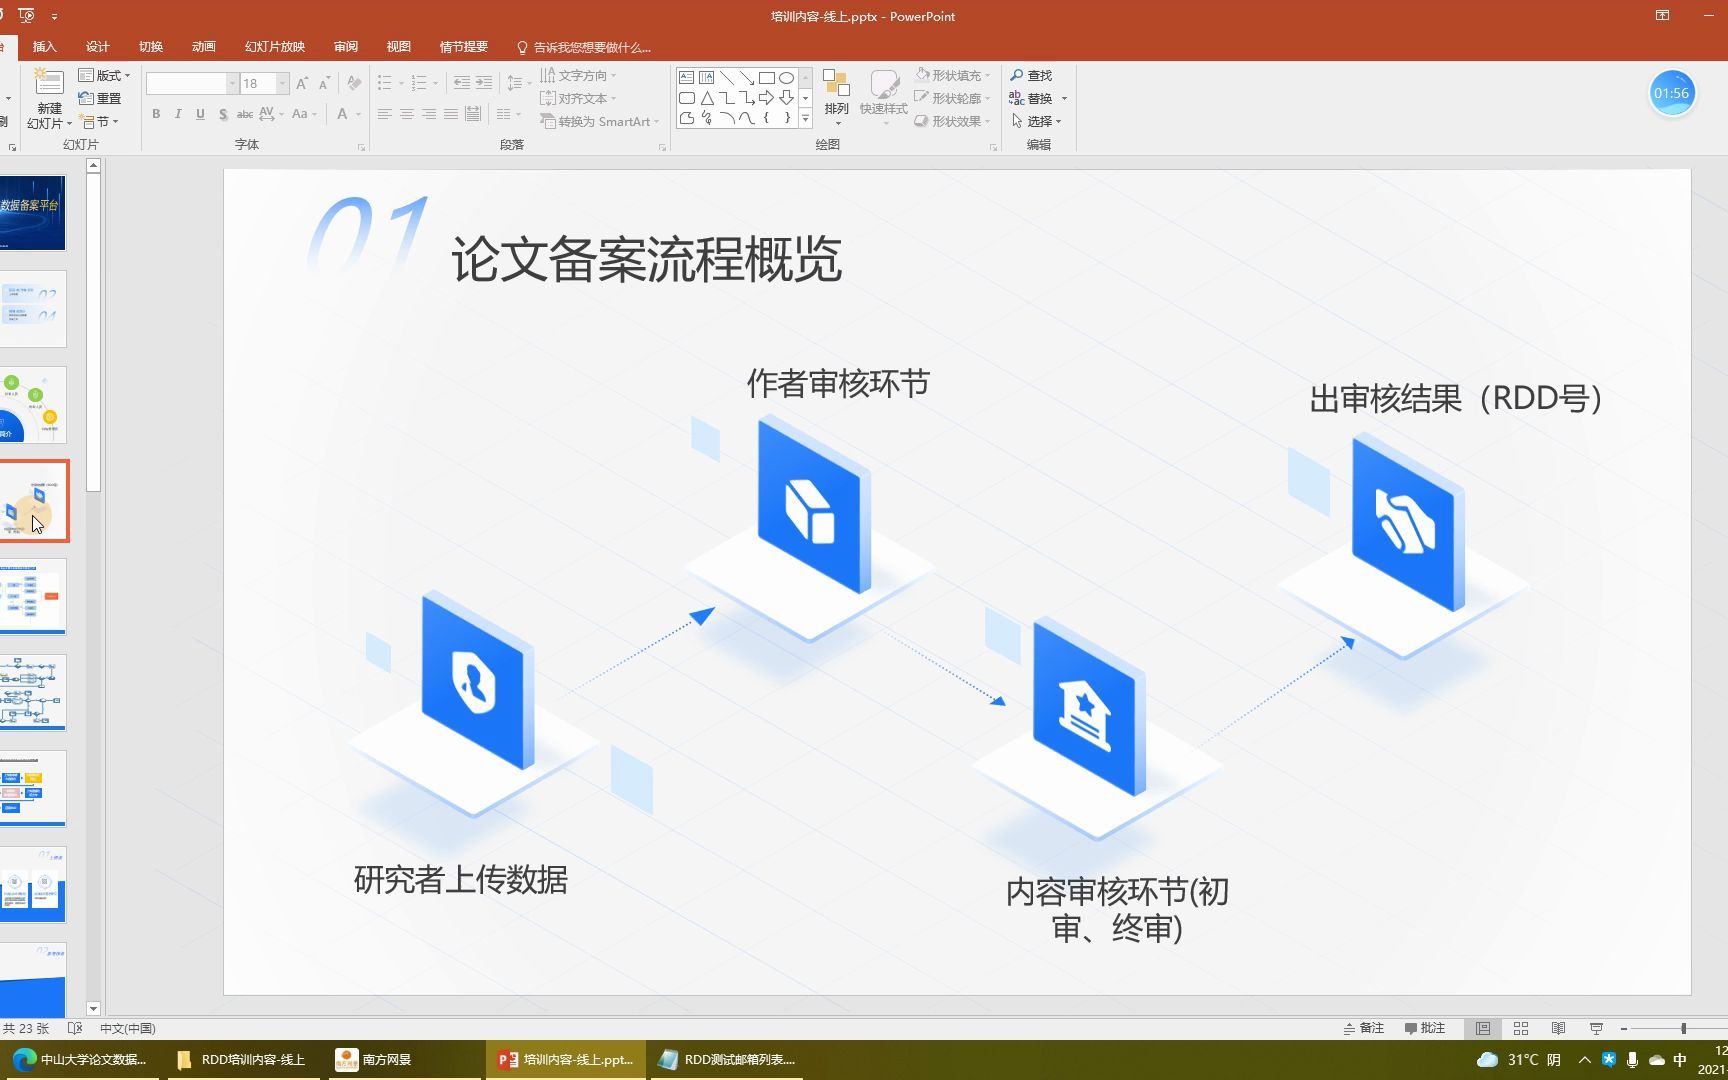Adjust the zoom slider in status bar
This screenshot has width=1728, height=1080.
[x=1683, y=1028]
